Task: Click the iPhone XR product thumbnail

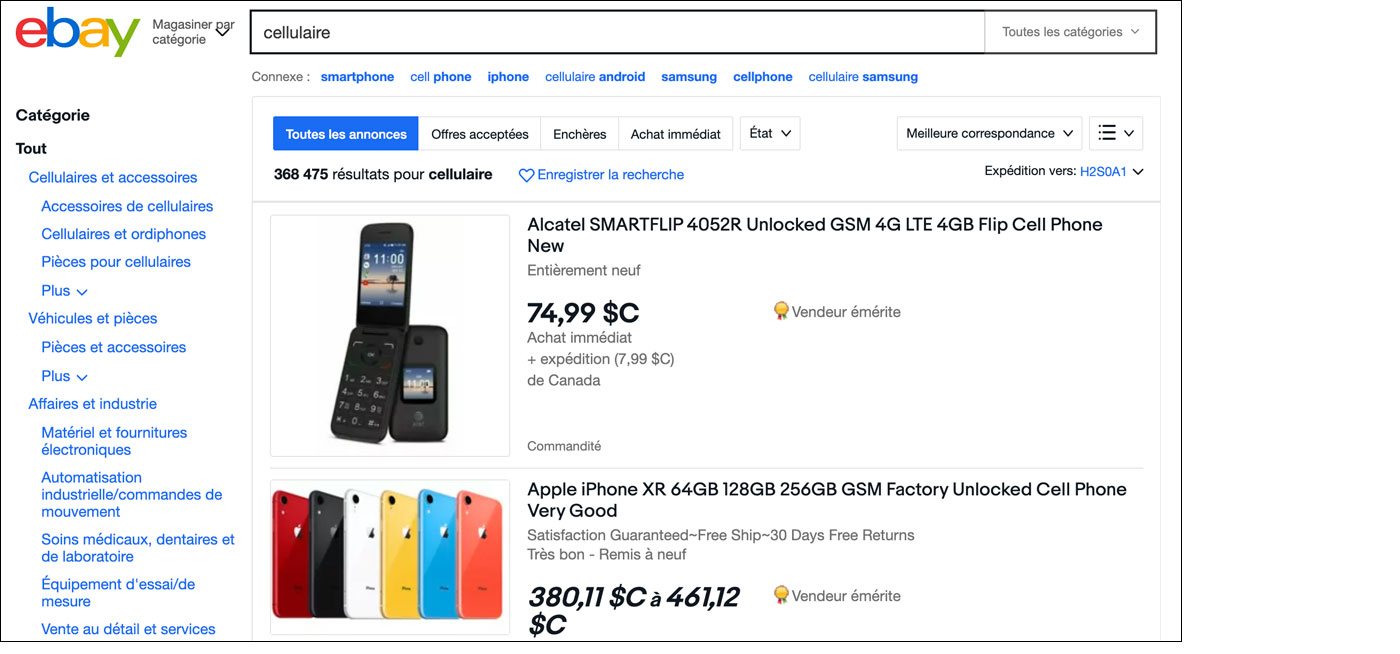Action: point(390,556)
